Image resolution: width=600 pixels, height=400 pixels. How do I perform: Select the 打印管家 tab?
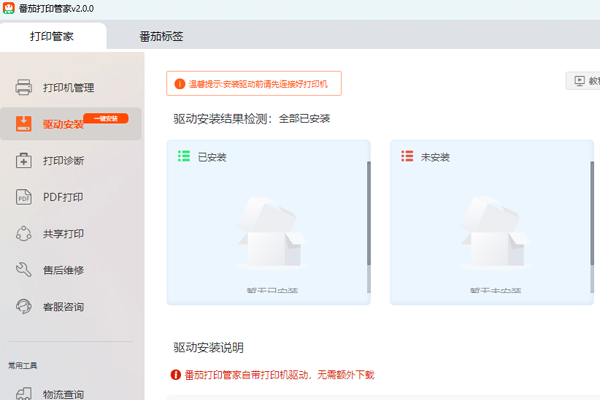[52, 37]
